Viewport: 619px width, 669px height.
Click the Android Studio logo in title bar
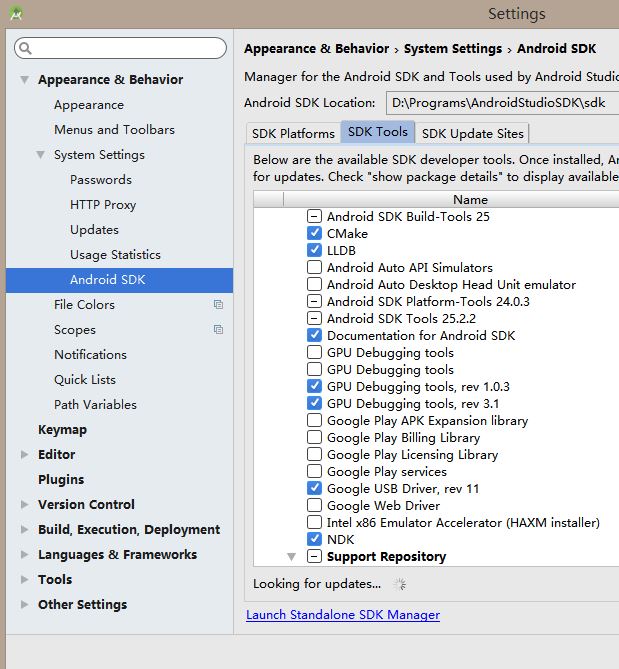(x=16, y=14)
